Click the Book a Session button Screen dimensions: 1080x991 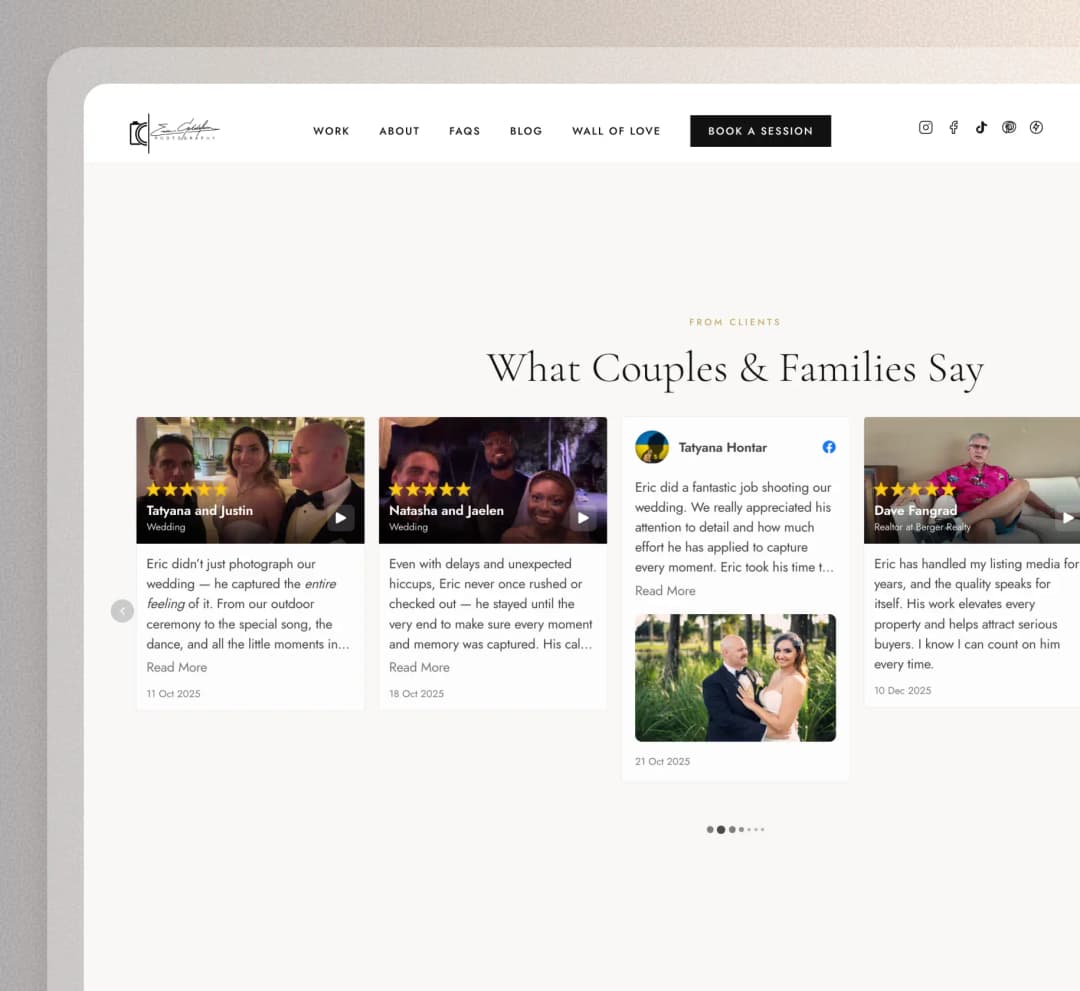click(760, 131)
